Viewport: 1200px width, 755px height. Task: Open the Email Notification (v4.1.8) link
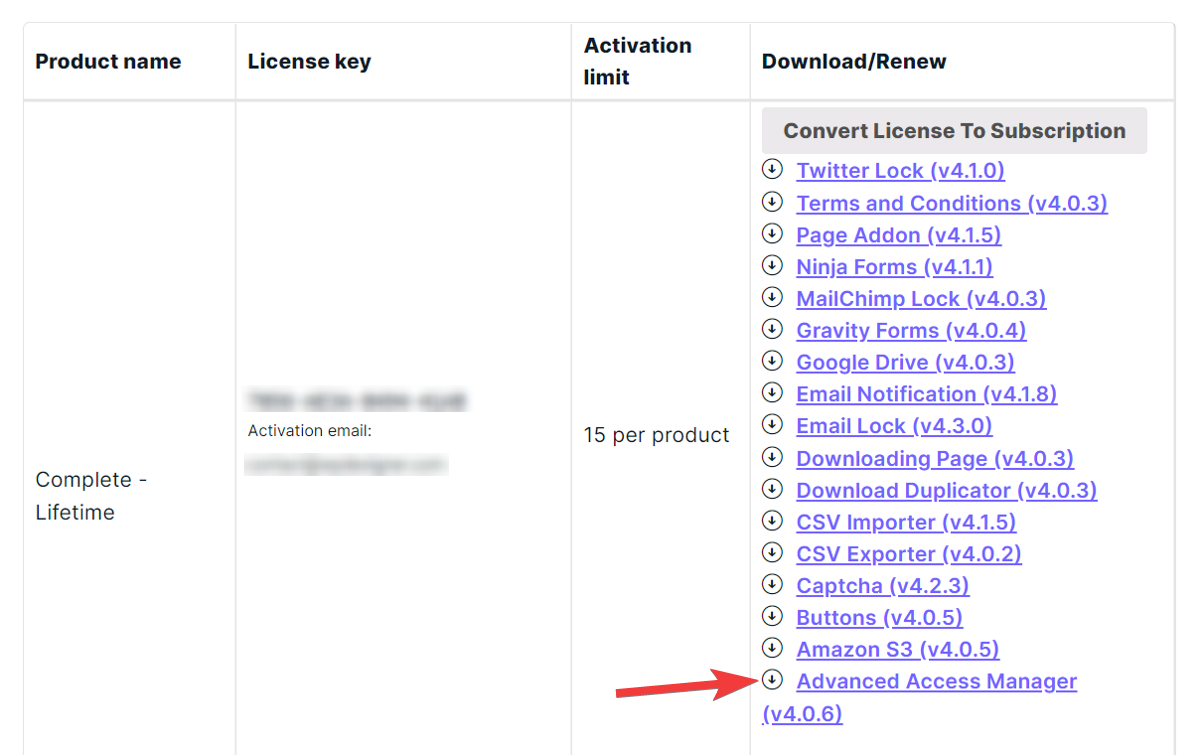click(926, 395)
